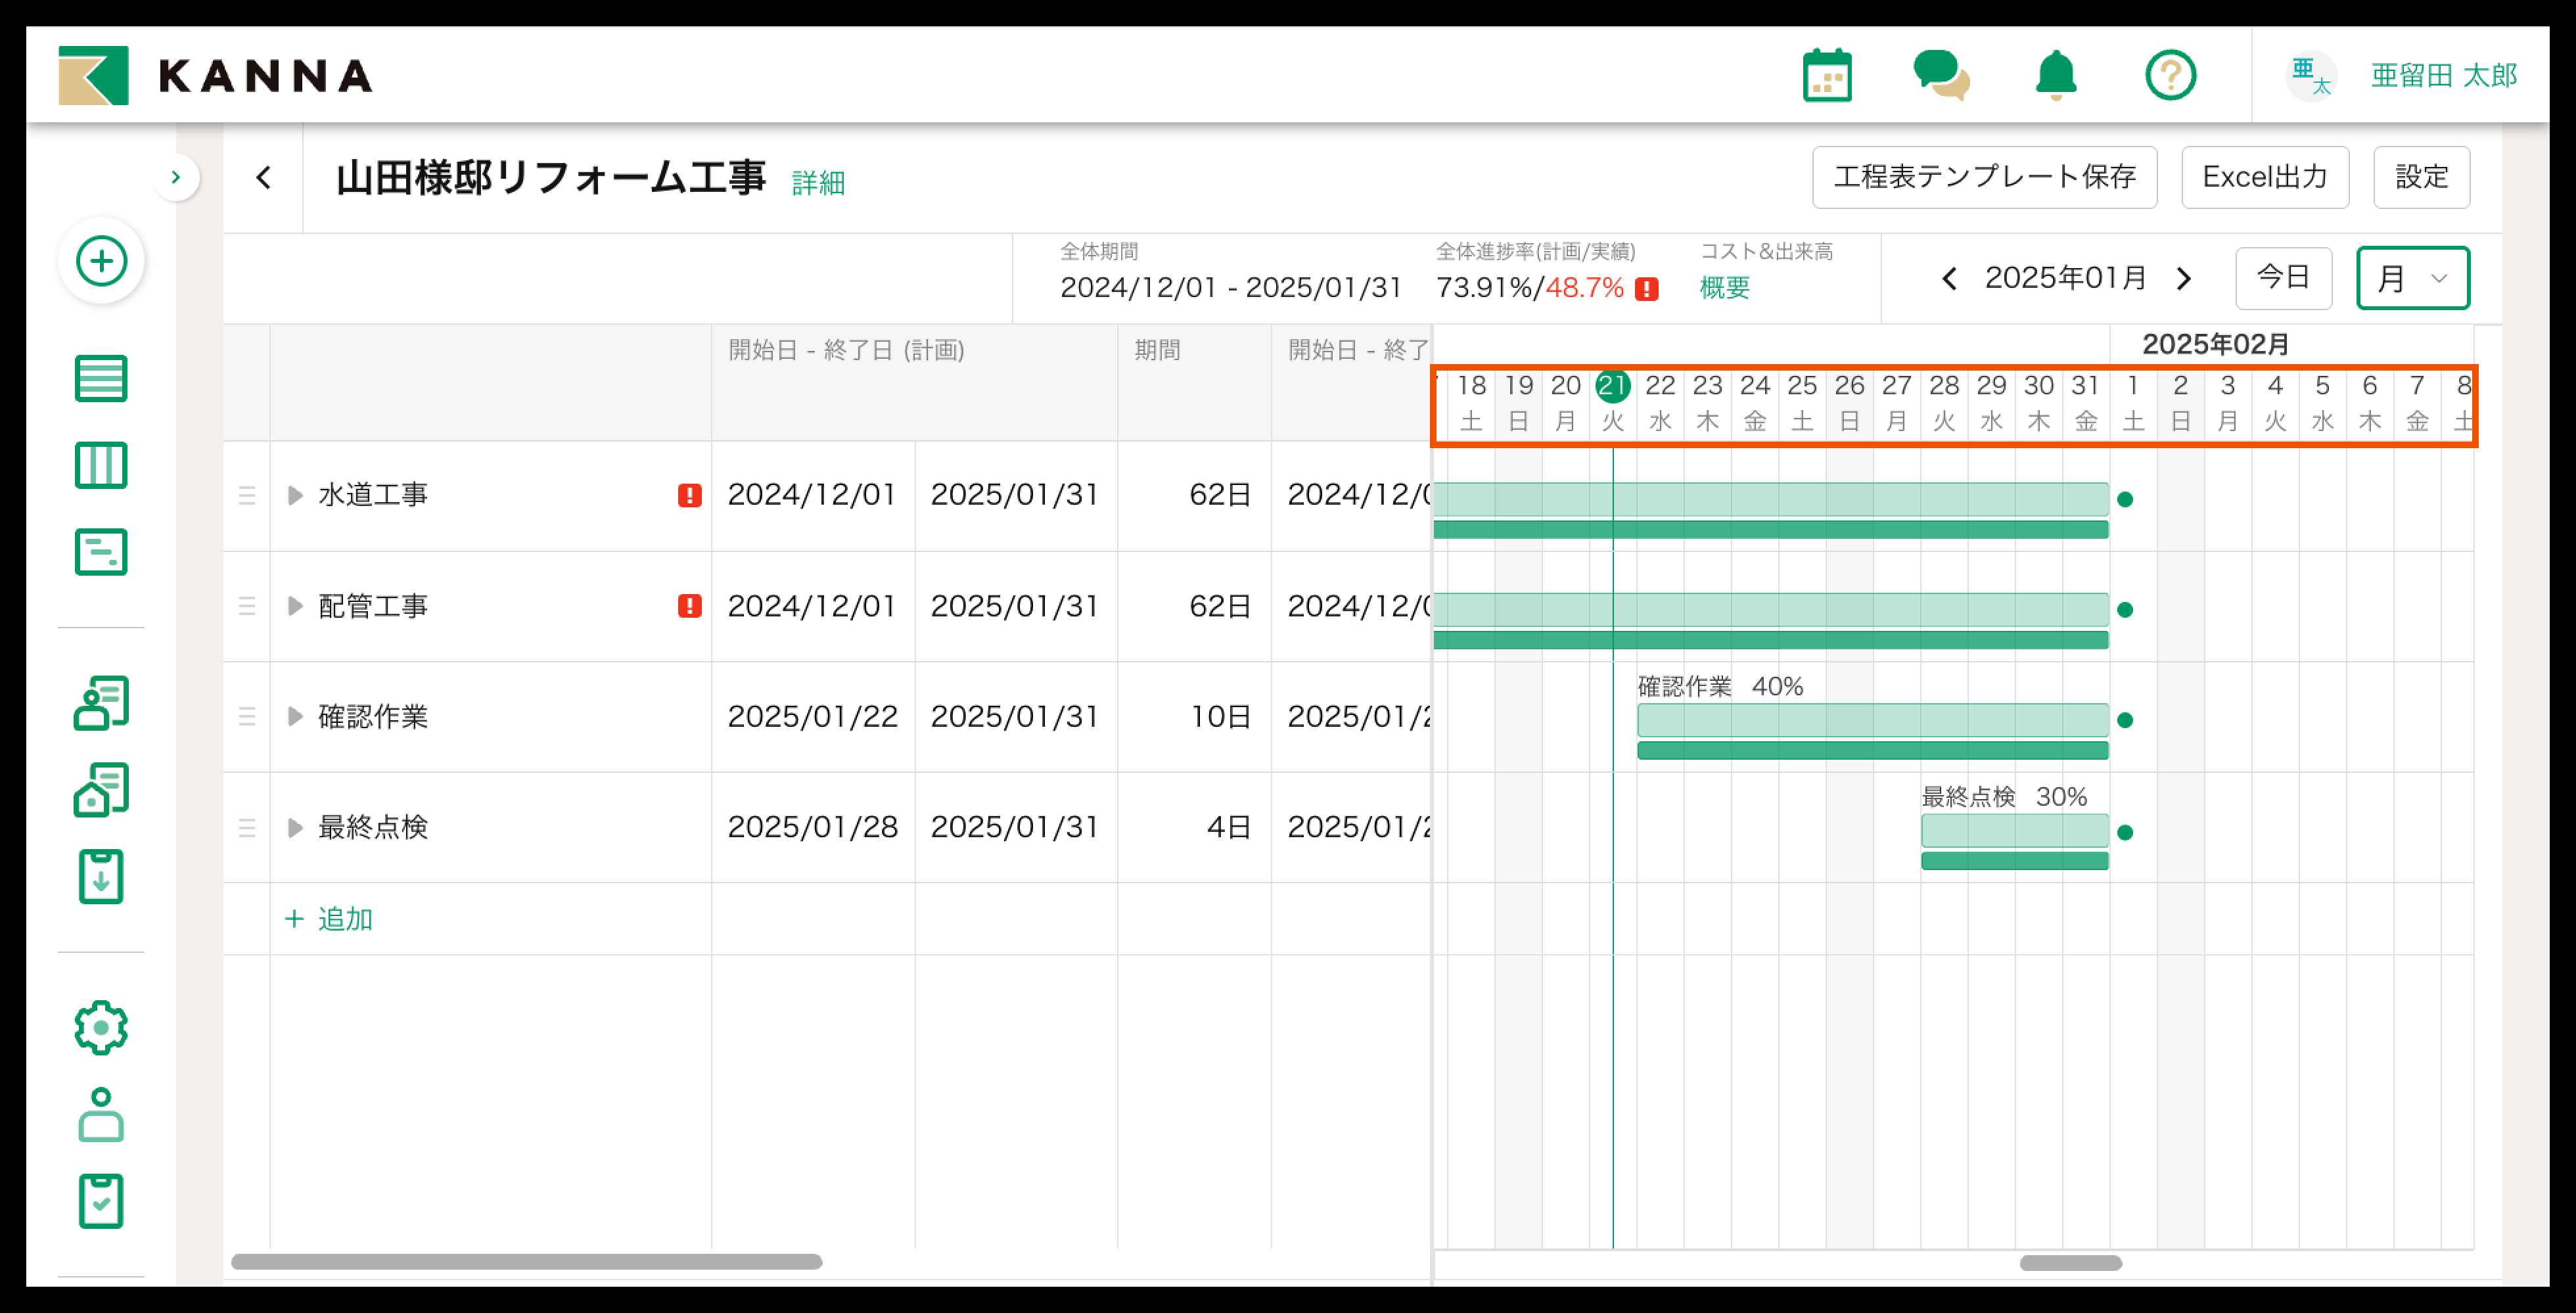
Task: Open the 詳細 link beside project title
Action: pos(818,183)
